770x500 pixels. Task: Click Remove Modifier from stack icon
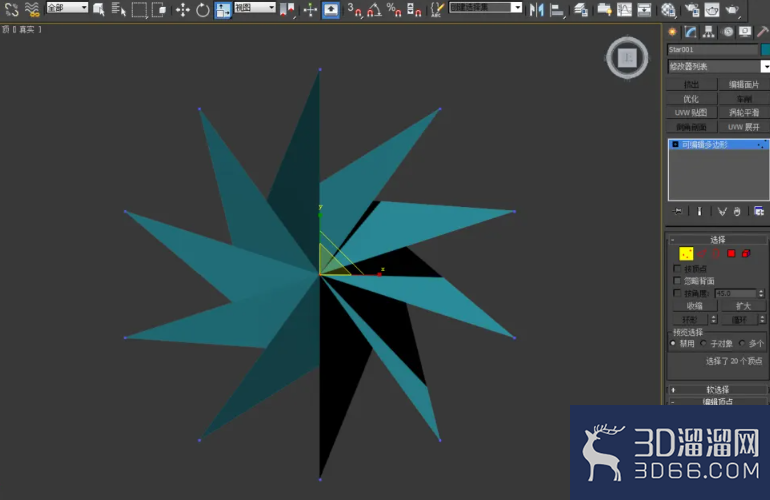pos(737,212)
